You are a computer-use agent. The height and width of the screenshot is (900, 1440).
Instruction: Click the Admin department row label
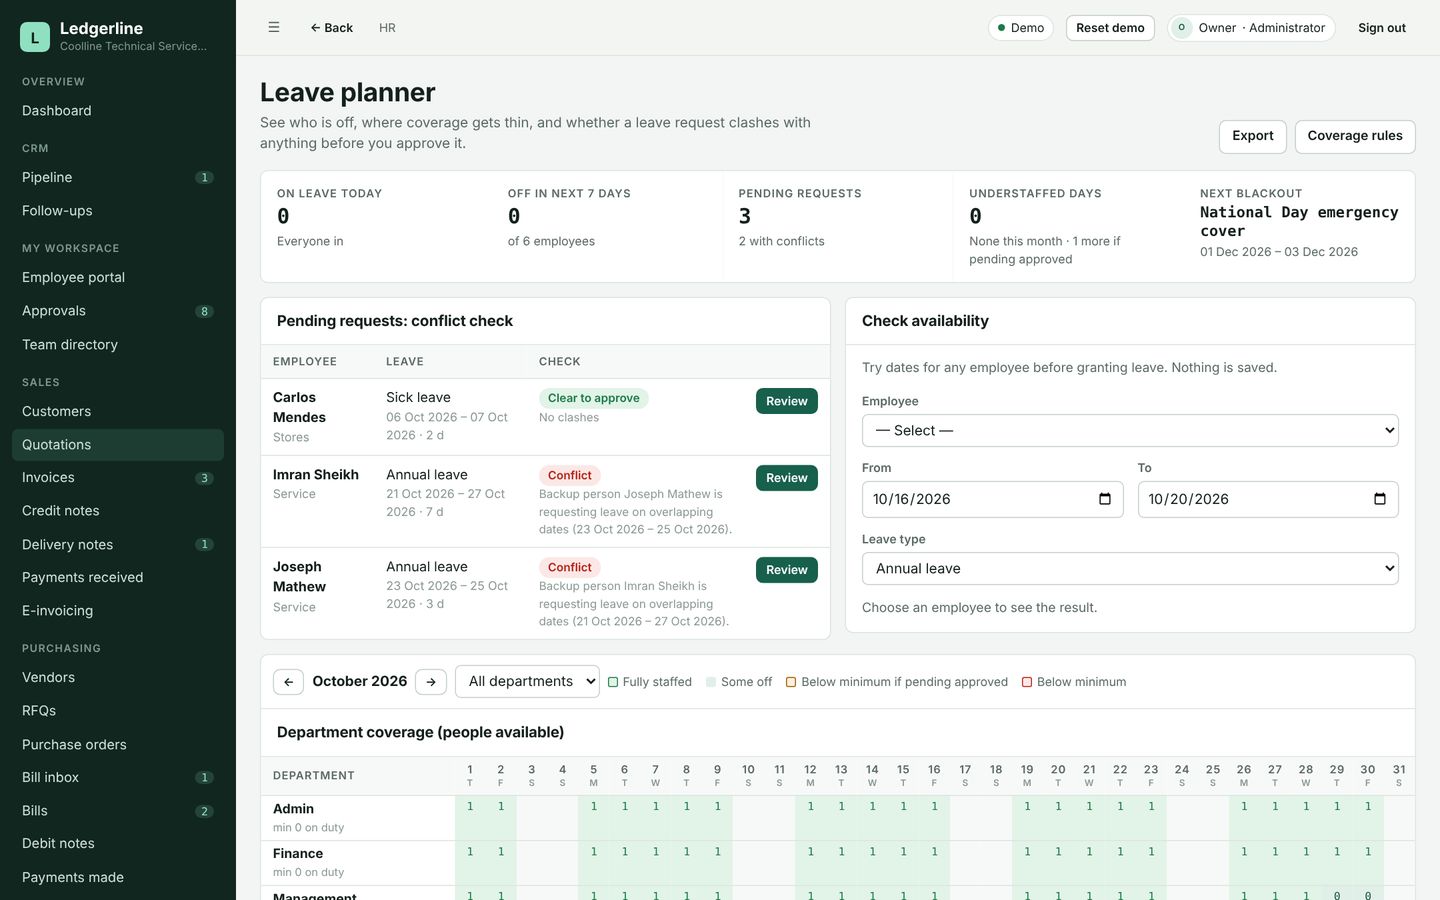294,809
